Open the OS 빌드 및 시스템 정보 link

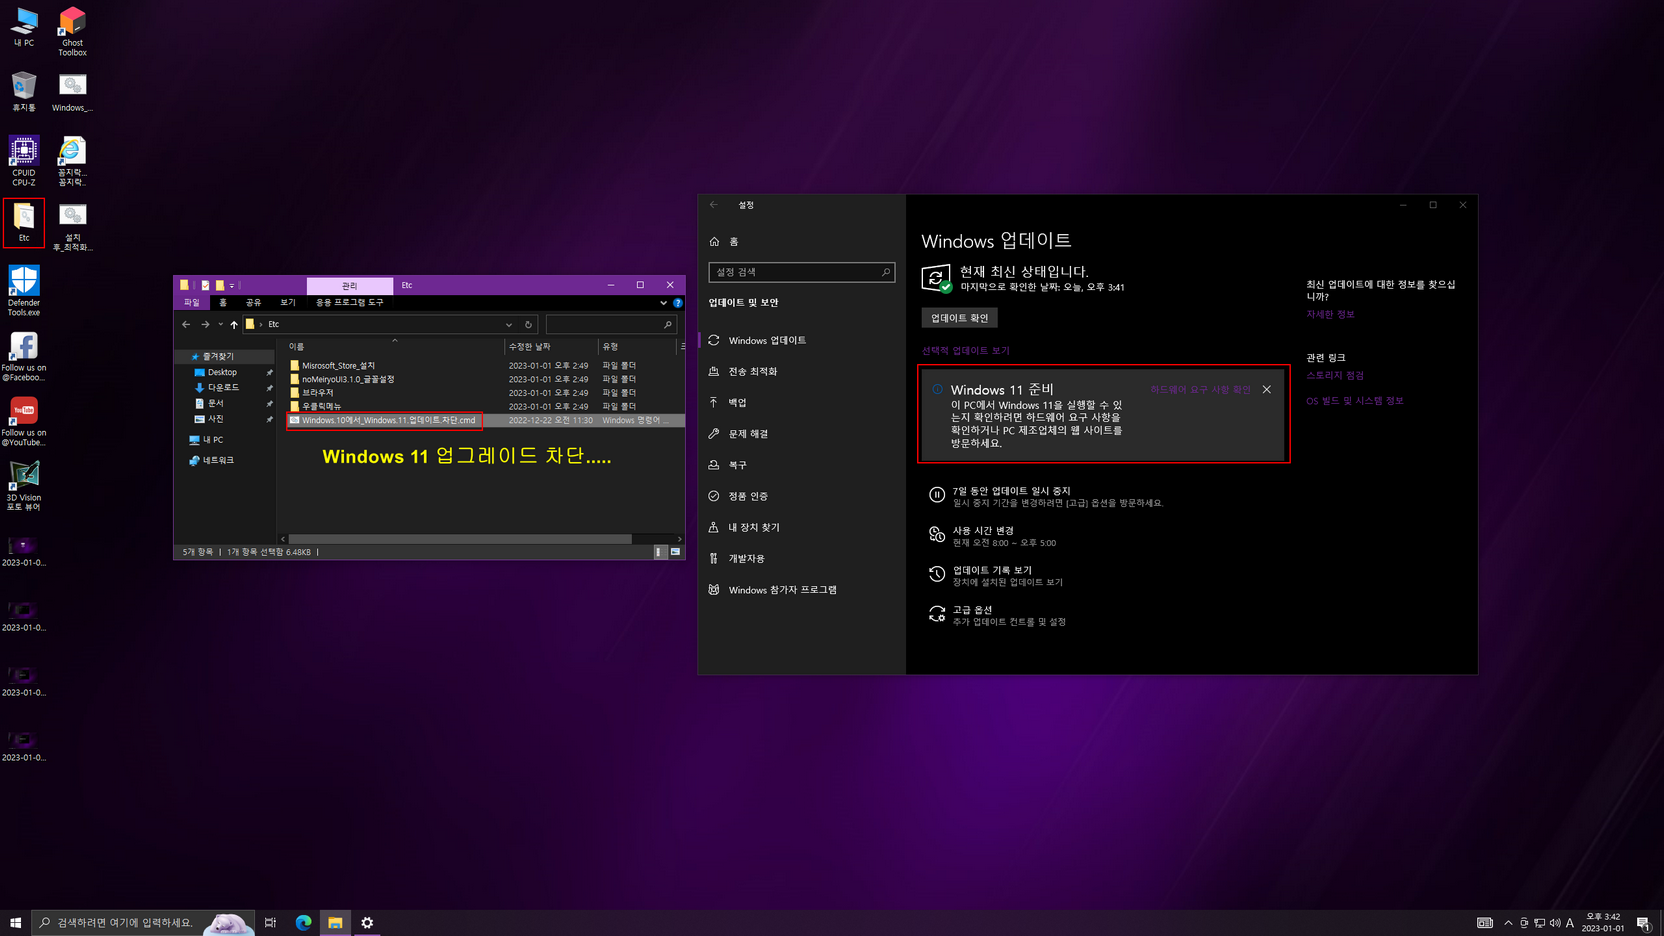click(x=1355, y=401)
